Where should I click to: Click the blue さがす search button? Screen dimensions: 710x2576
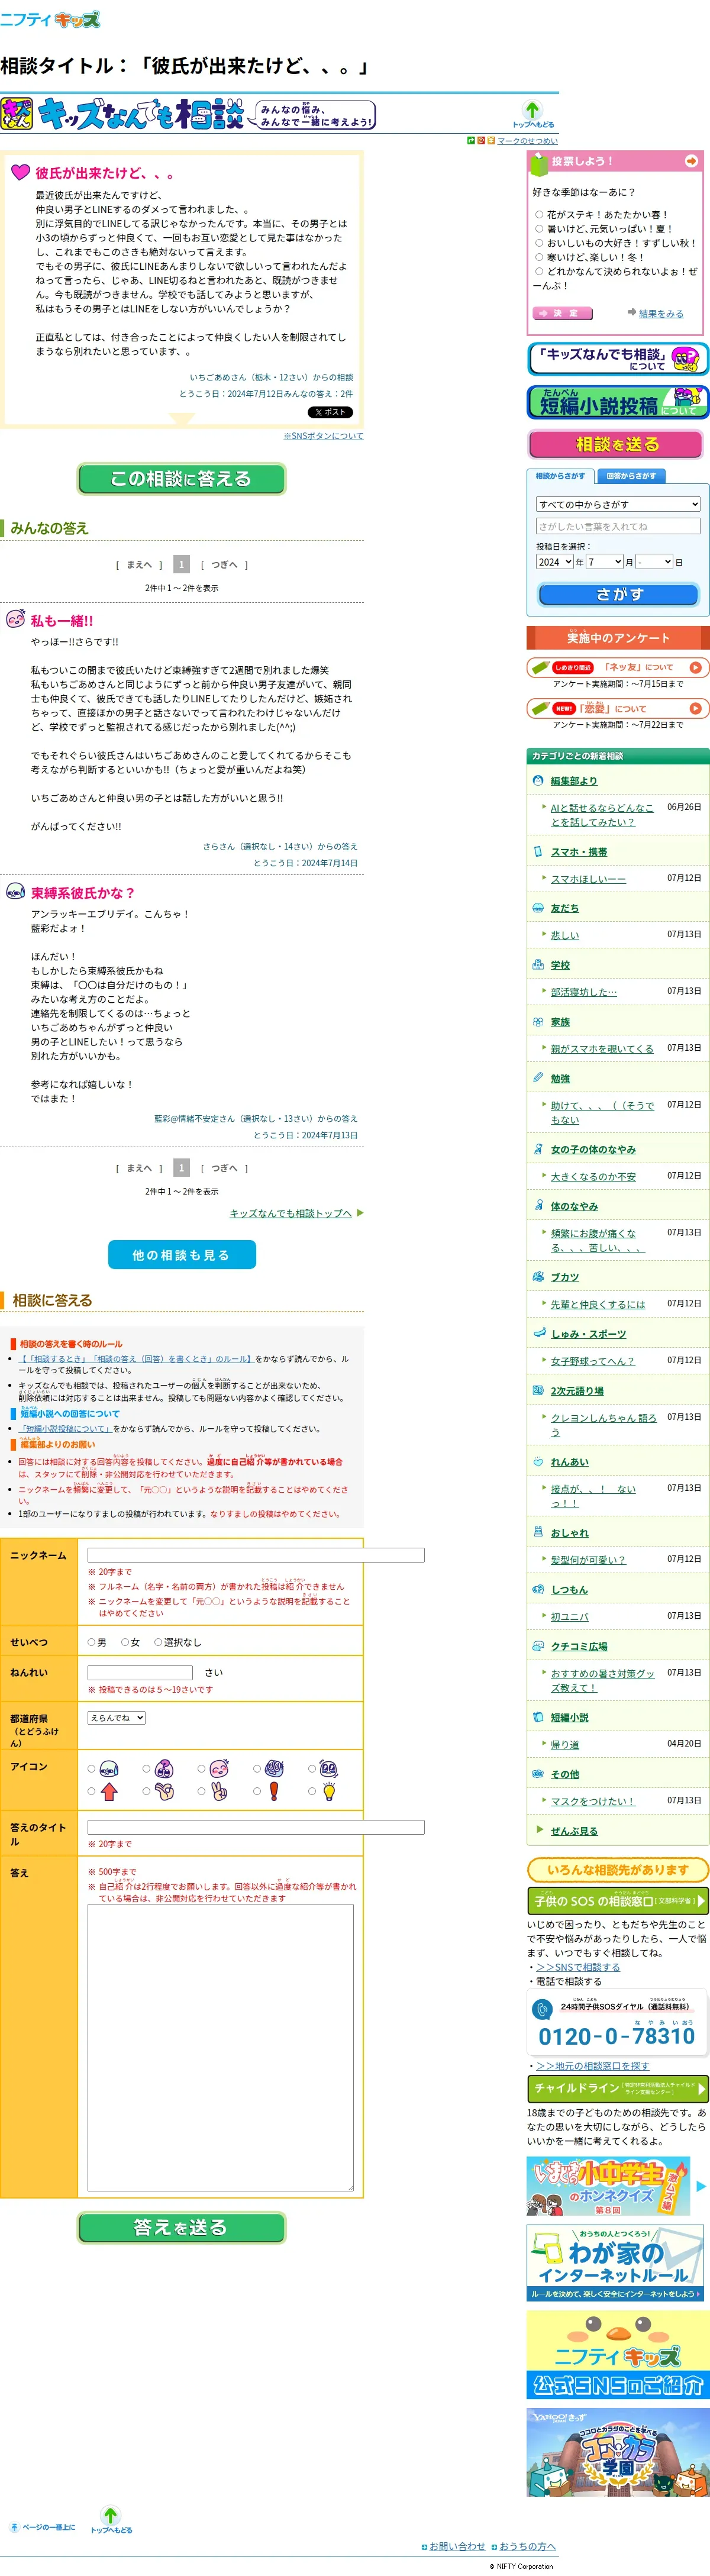click(x=619, y=594)
